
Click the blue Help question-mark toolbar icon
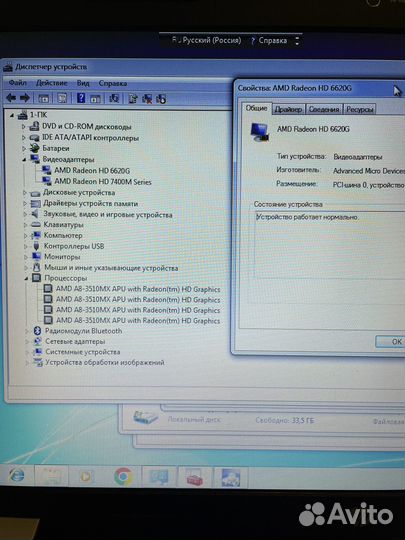pos(81,98)
